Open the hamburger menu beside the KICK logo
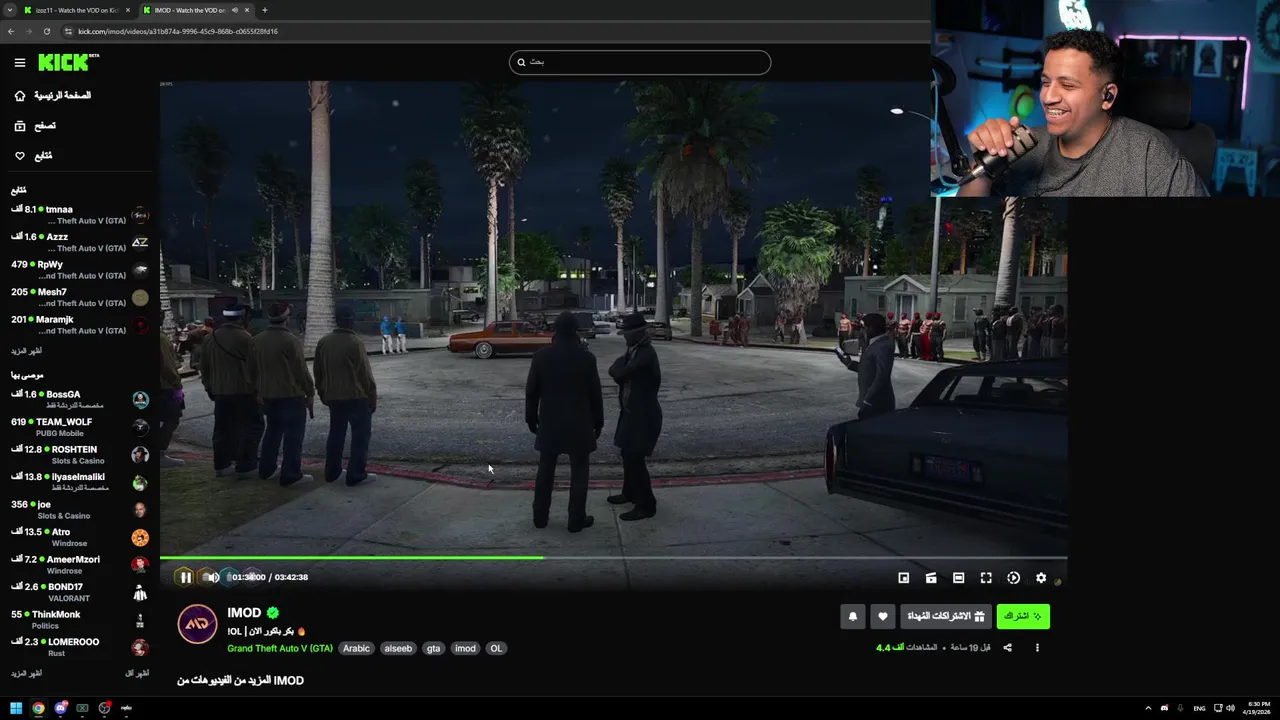 coord(20,62)
